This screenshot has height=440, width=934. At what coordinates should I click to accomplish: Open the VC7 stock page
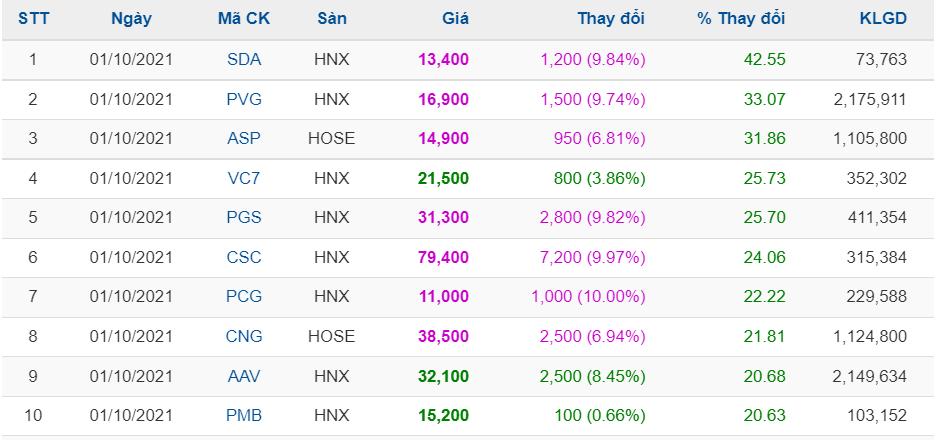coord(244,178)
